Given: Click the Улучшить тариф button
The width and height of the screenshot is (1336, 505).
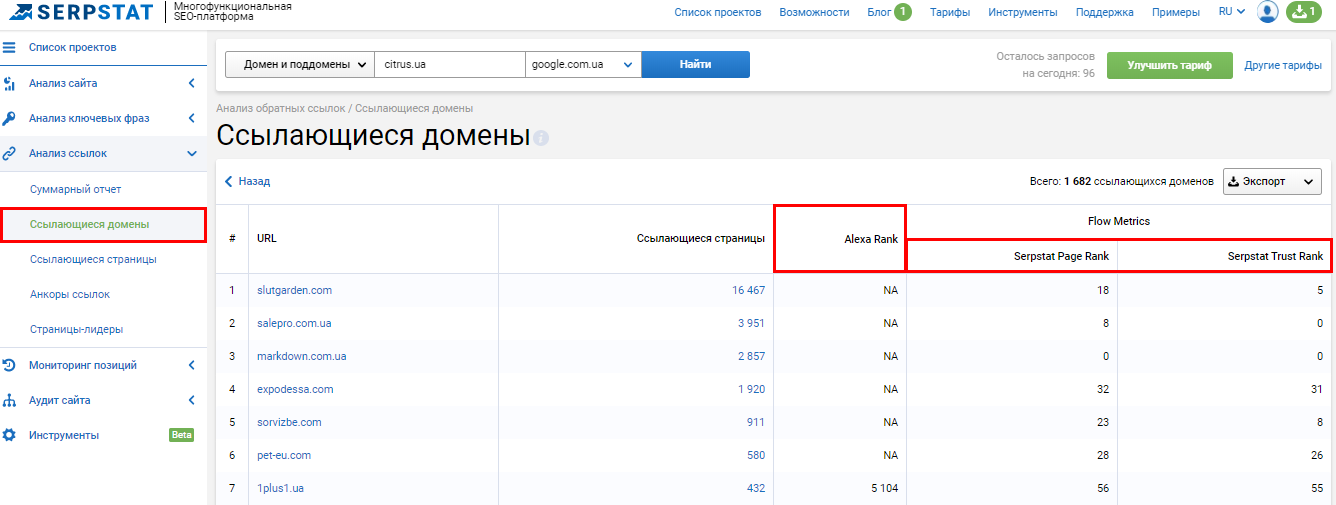Looking at the screenshot, I should [x=1170, y=65].
